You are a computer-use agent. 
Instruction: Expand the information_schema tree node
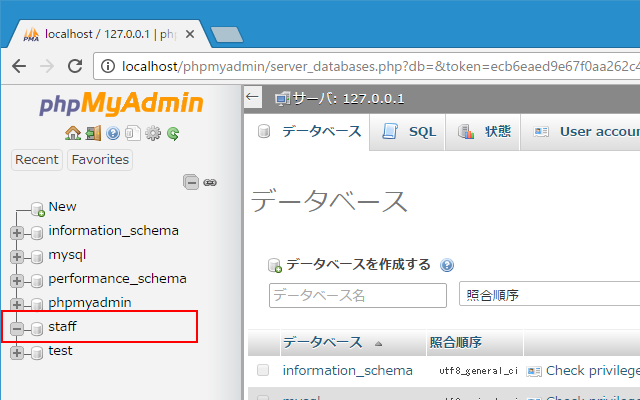pyautogui.click(x=17, y=233)
